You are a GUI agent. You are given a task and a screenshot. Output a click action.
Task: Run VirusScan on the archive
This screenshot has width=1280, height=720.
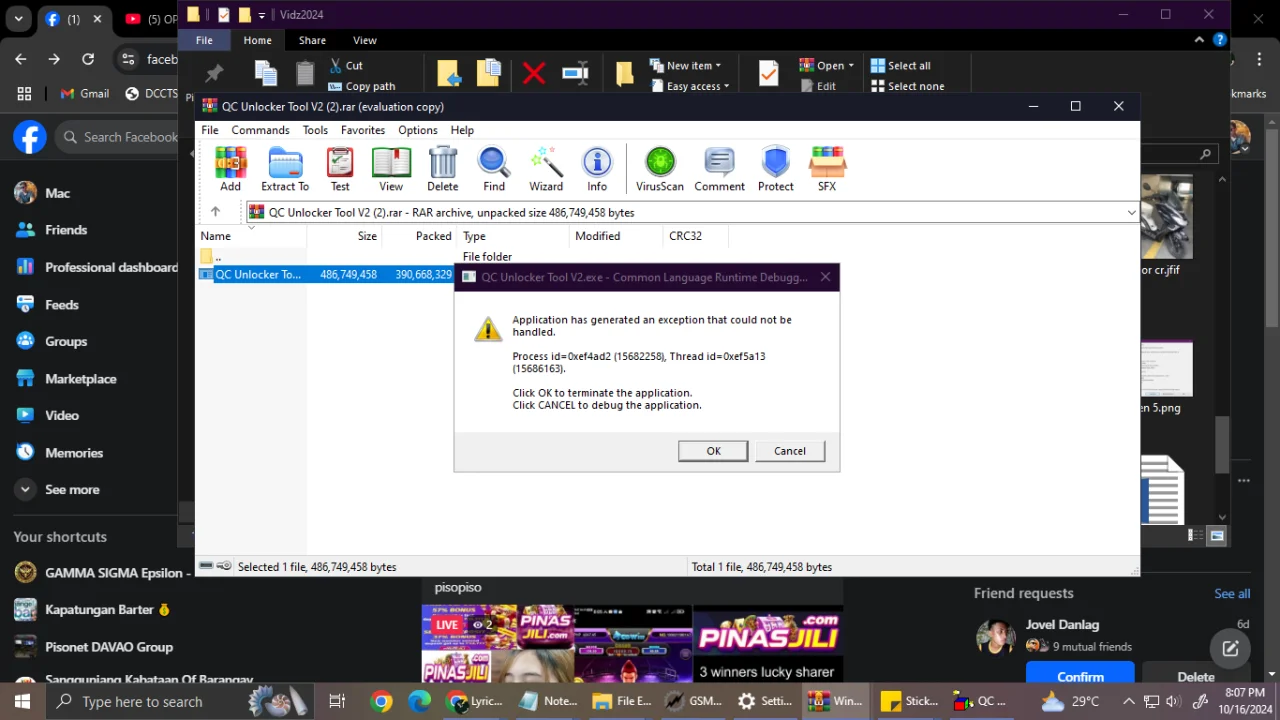[x=660, y=169]
